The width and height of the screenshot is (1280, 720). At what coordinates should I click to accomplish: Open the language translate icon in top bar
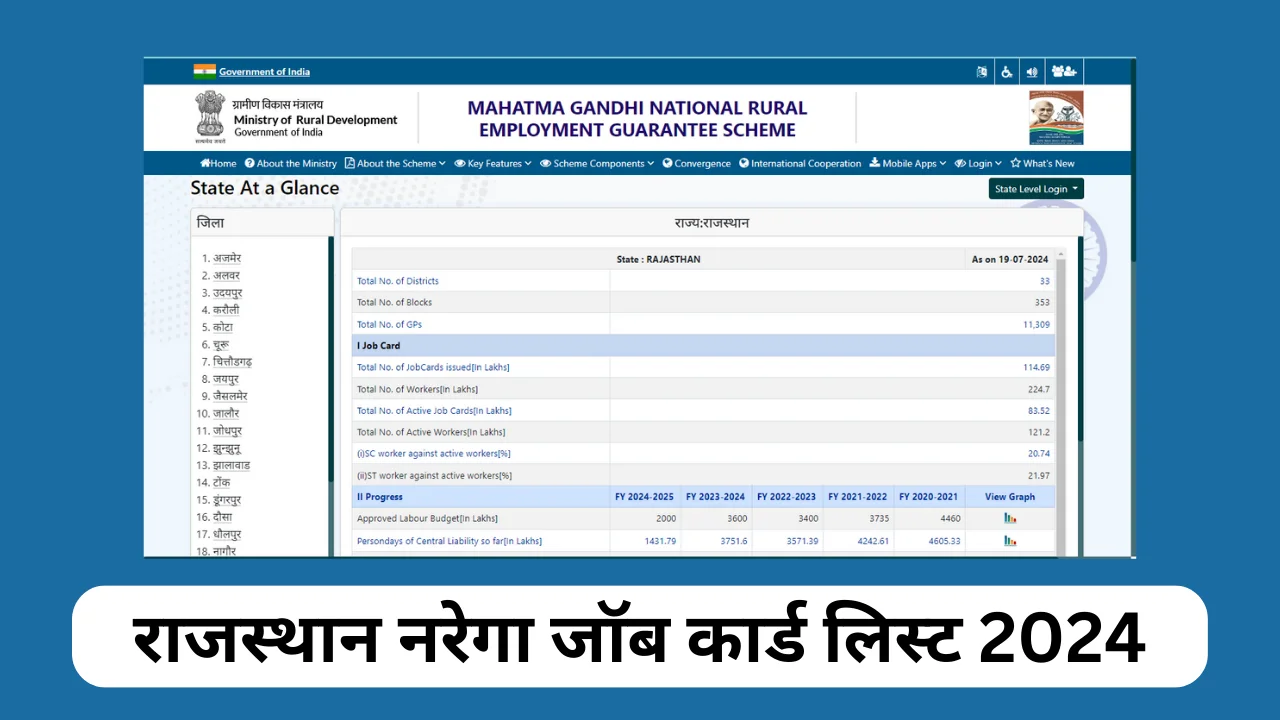(x=982, y=72)
